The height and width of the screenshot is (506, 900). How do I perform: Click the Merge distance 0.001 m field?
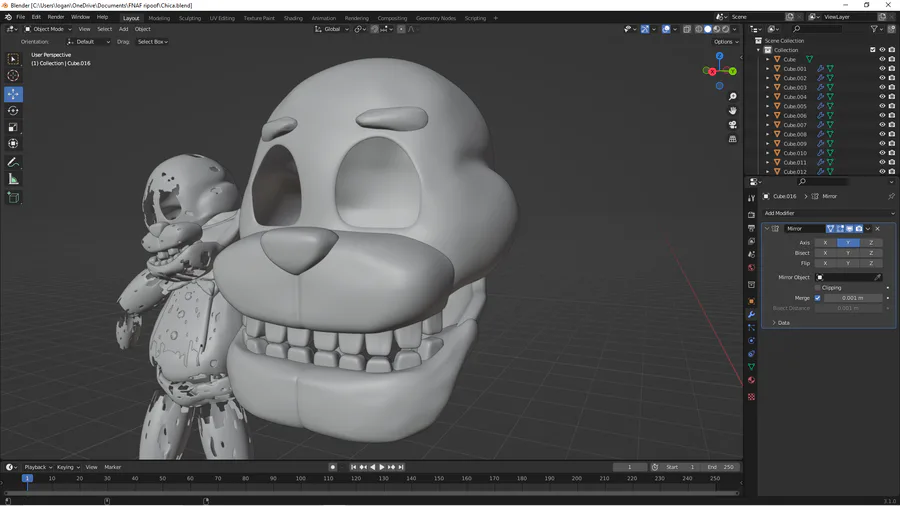pyautogui.click(x=852, y=298)
